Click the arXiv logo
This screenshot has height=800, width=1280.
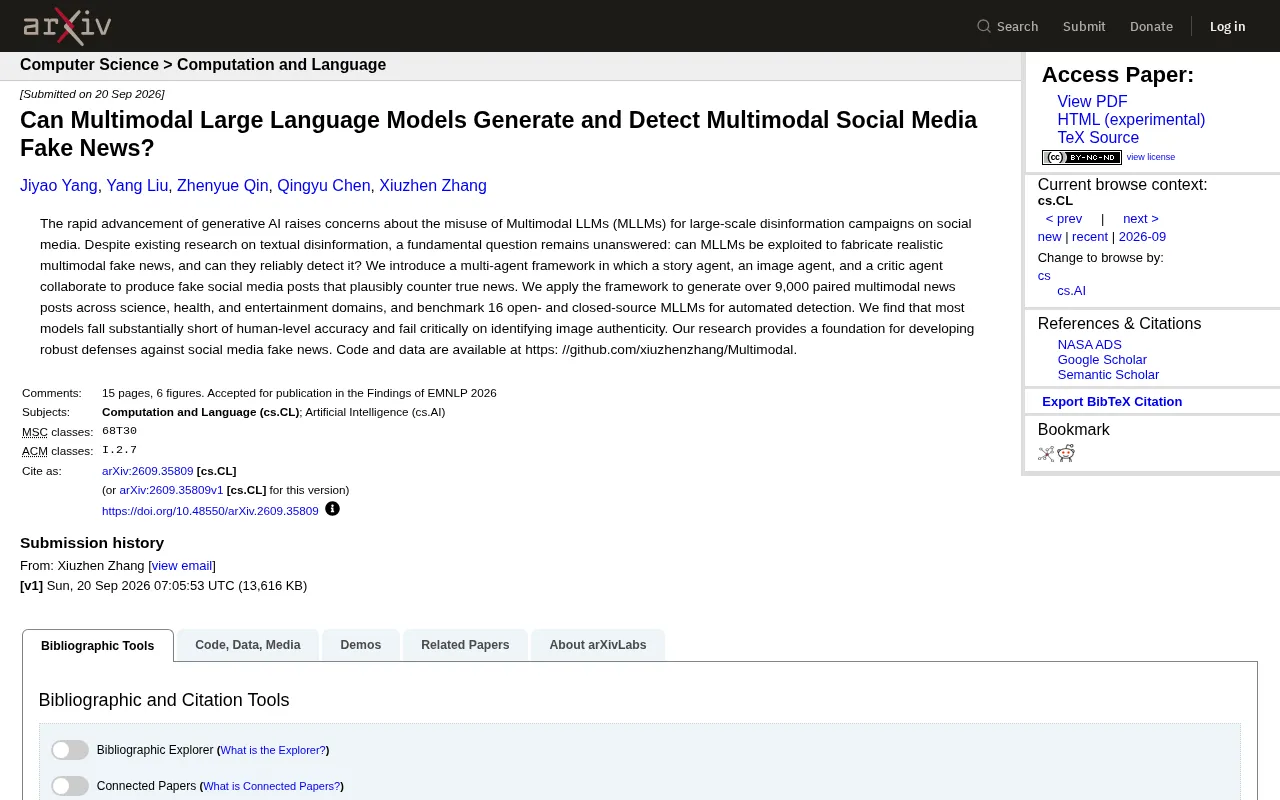pyautogui.click(x=67, y=26)
